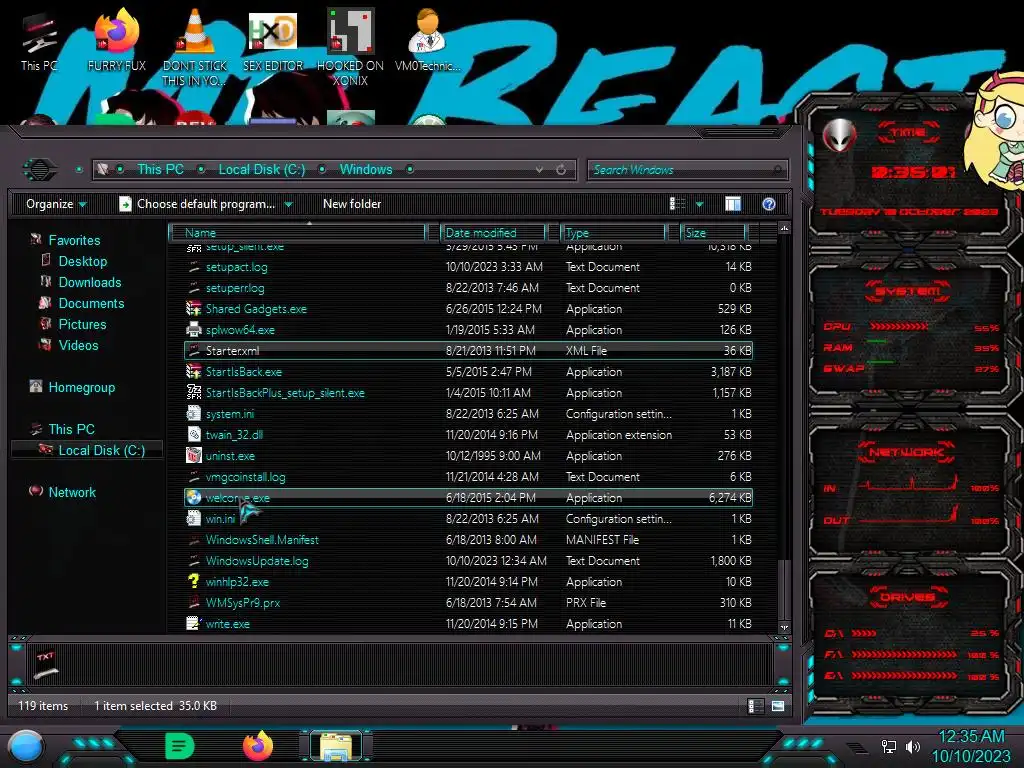Select system.ini file name
The width and height of the screenshot is (1024, 768).
230,414
